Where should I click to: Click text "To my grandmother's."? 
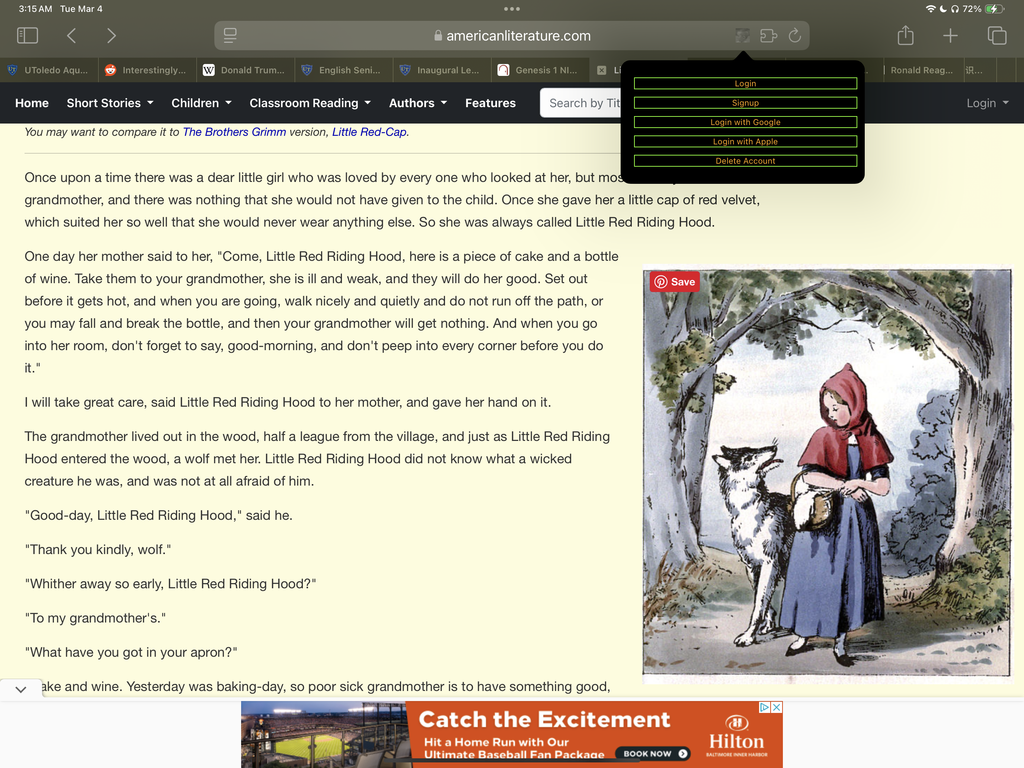tap(95, 618)
